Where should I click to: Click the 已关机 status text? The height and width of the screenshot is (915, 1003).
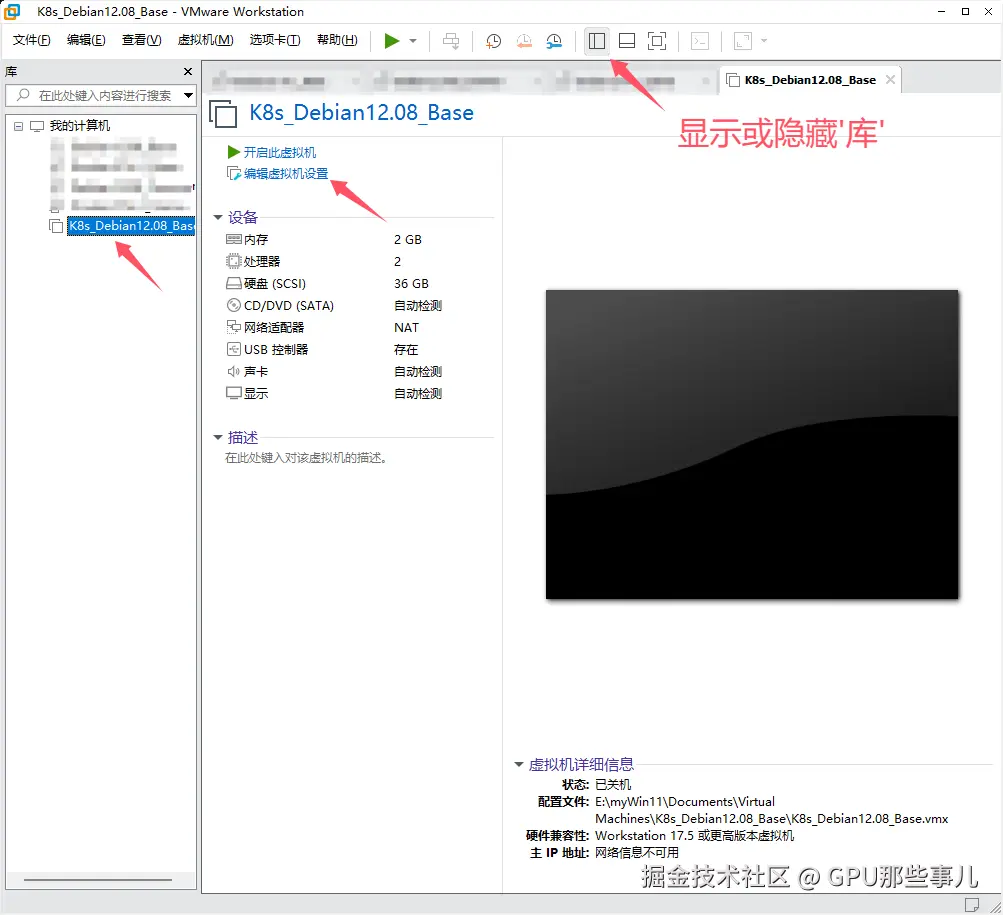pyautogui.click(x=613, y=784)
